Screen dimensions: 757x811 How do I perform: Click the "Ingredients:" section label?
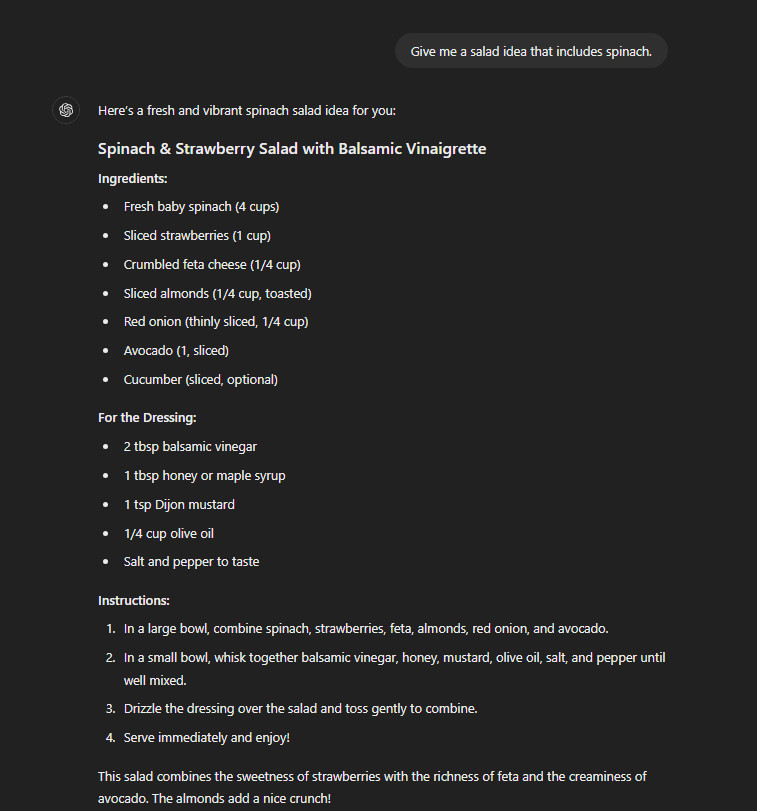pyautogui.click(x=132, y=178)
